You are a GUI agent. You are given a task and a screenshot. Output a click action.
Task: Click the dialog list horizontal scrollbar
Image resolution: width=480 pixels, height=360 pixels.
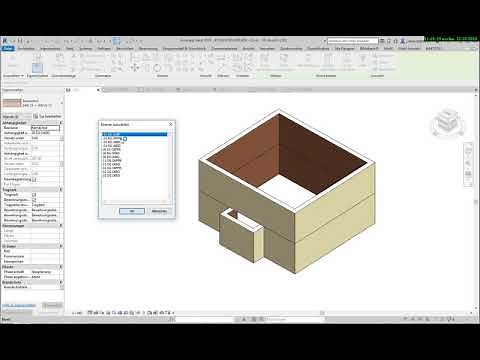[135, 202]
